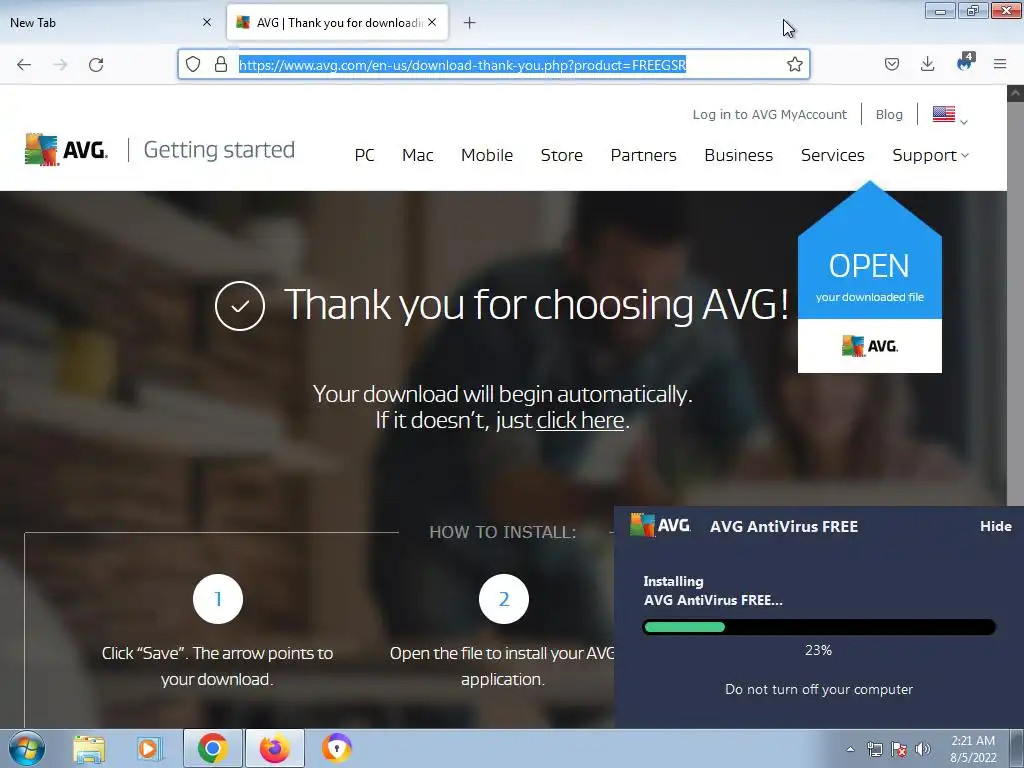This screenshot has width=1024, height=768.
Task: Click the 'AVG AntiVirus FREE' popup title
Action: pyautogui.click(x=784, y=526)
